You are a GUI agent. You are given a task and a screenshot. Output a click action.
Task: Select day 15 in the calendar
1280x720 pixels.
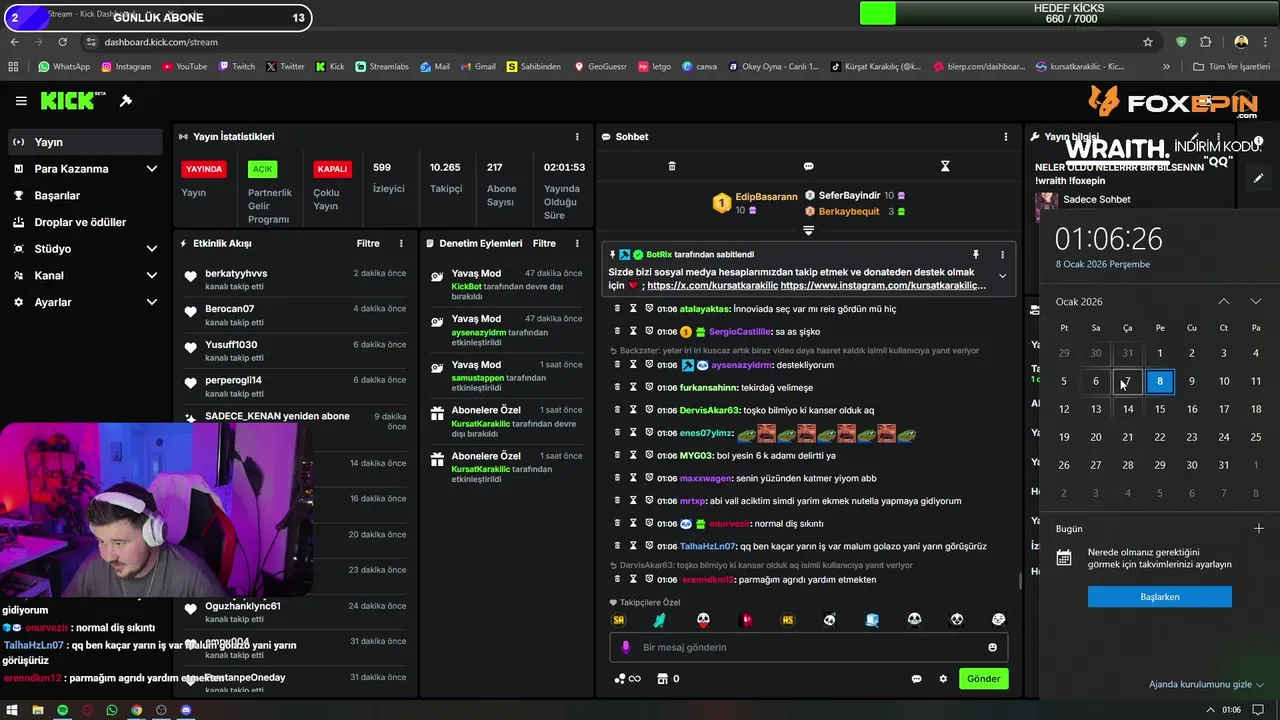(x=1160, y=409)
